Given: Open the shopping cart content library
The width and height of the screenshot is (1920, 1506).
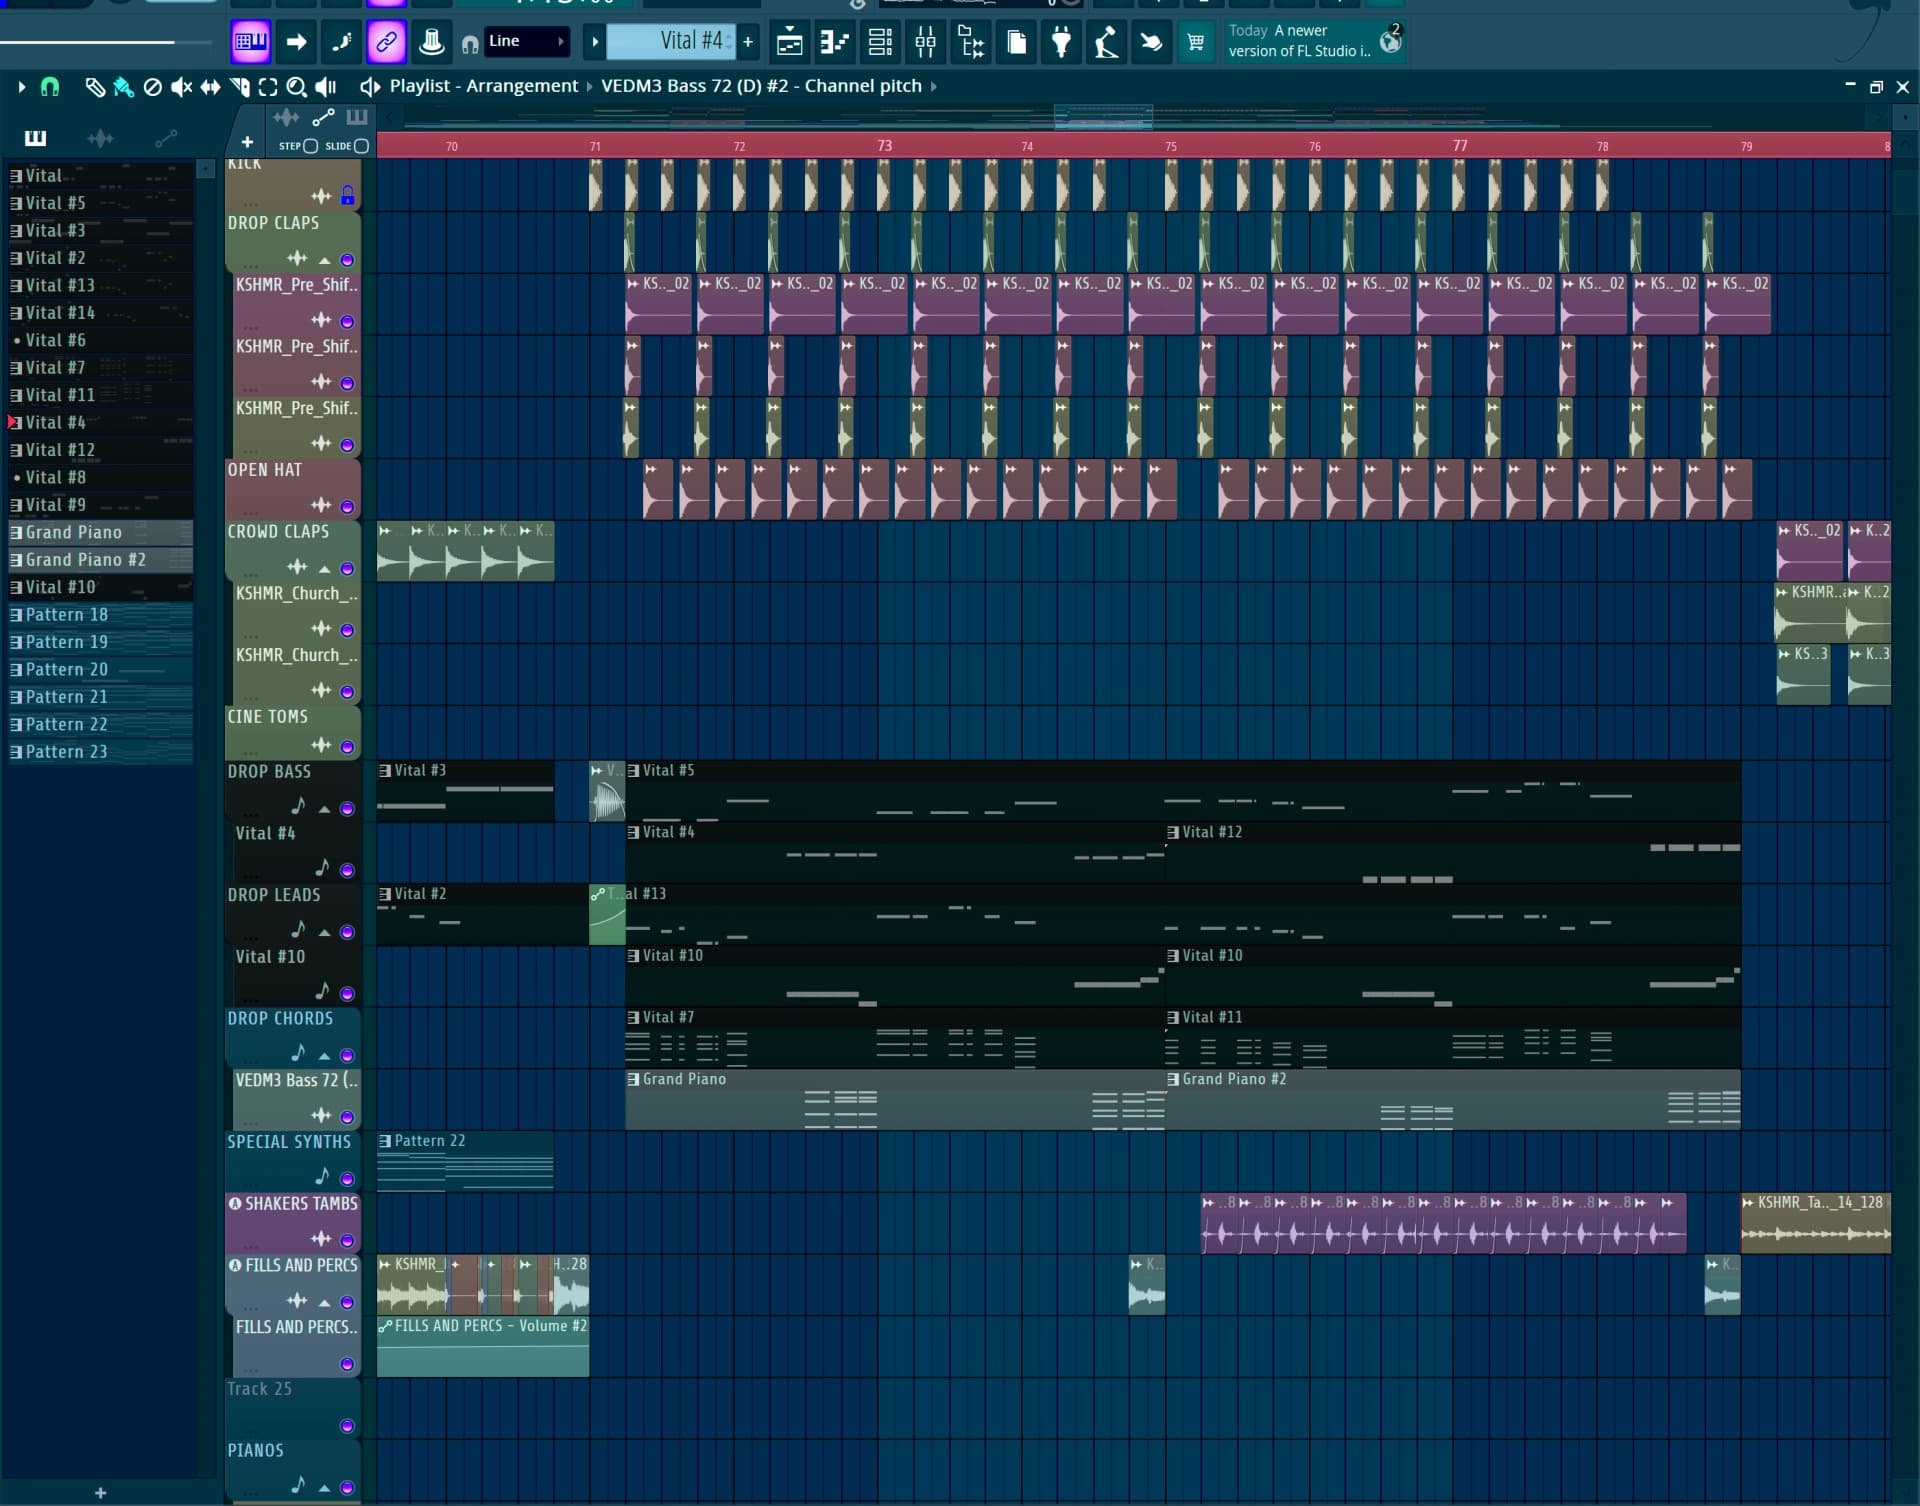Looking at the screenshot, I should pos(1196,42).
